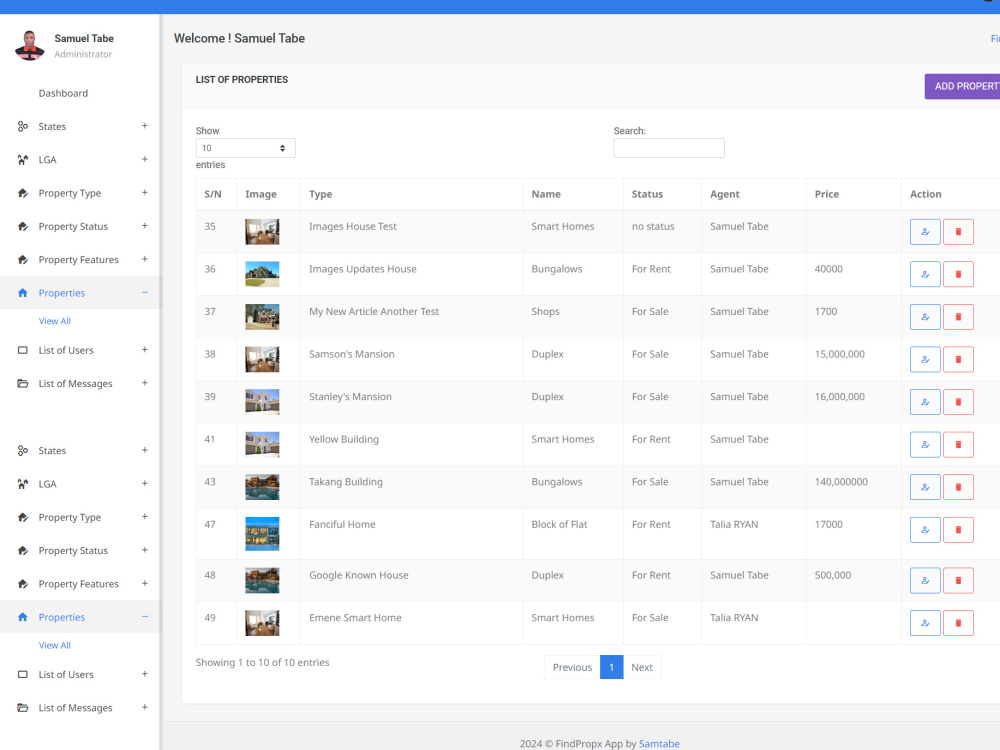Go to the Next page

pyautogui.click(x=642, y=667)
